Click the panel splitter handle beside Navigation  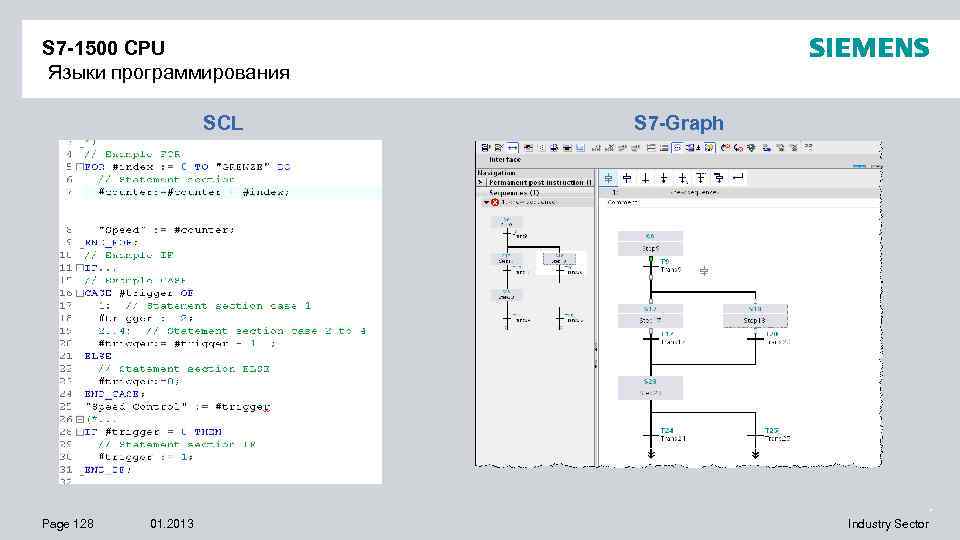(596, 355)
